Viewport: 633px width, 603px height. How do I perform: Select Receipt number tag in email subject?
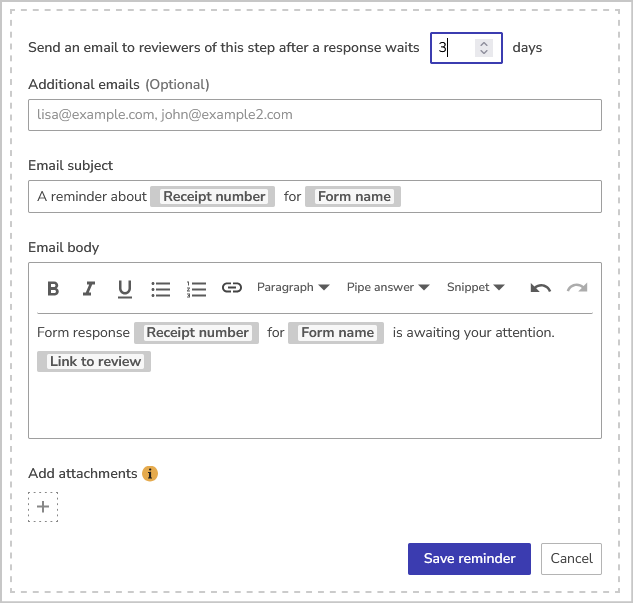tap(213, 197)
